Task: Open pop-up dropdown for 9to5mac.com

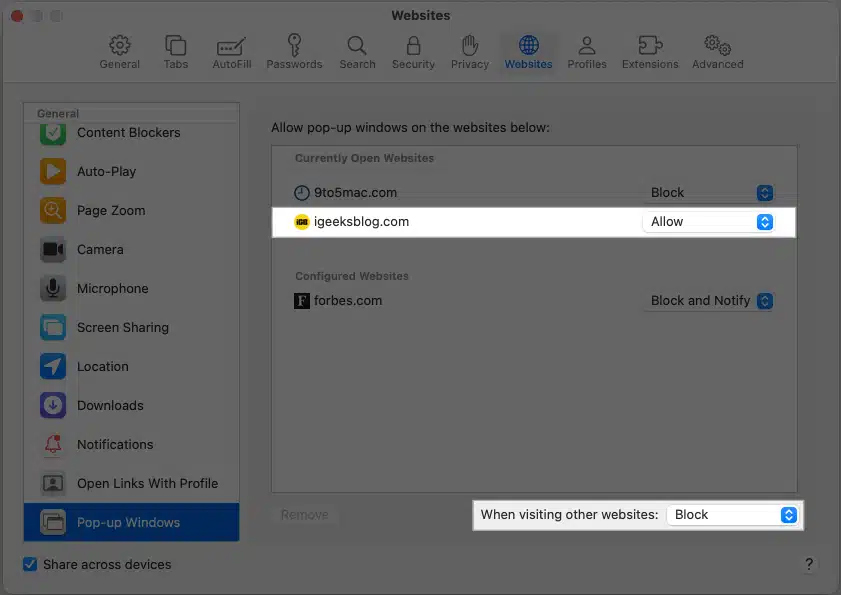Action: click(x=710, y=193)
